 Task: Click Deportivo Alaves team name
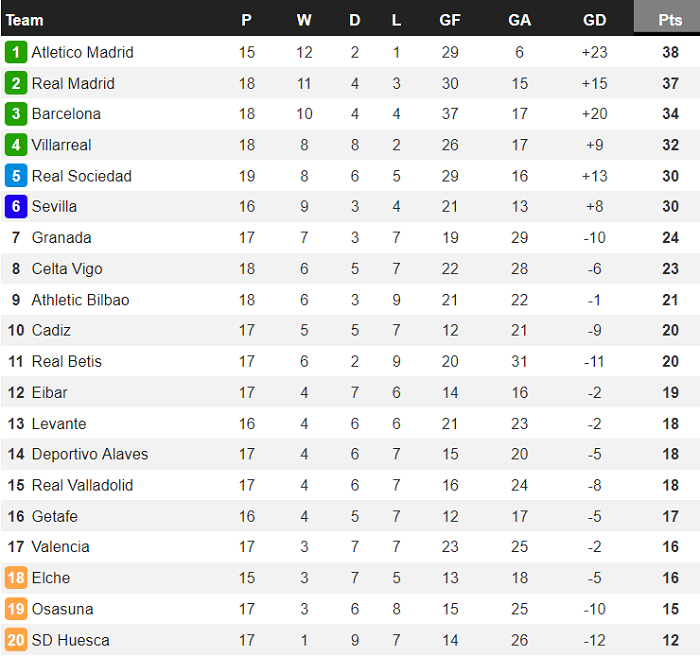point(89,454)
